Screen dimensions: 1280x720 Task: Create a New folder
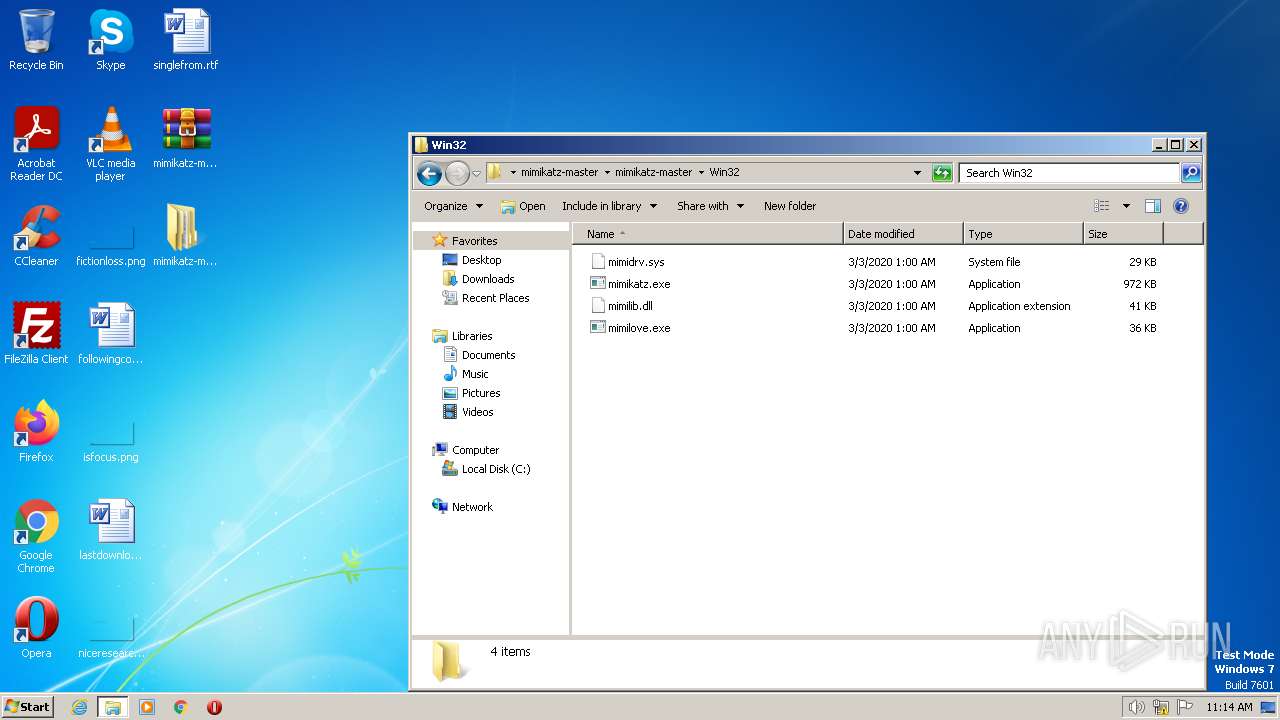click(790, 206)
